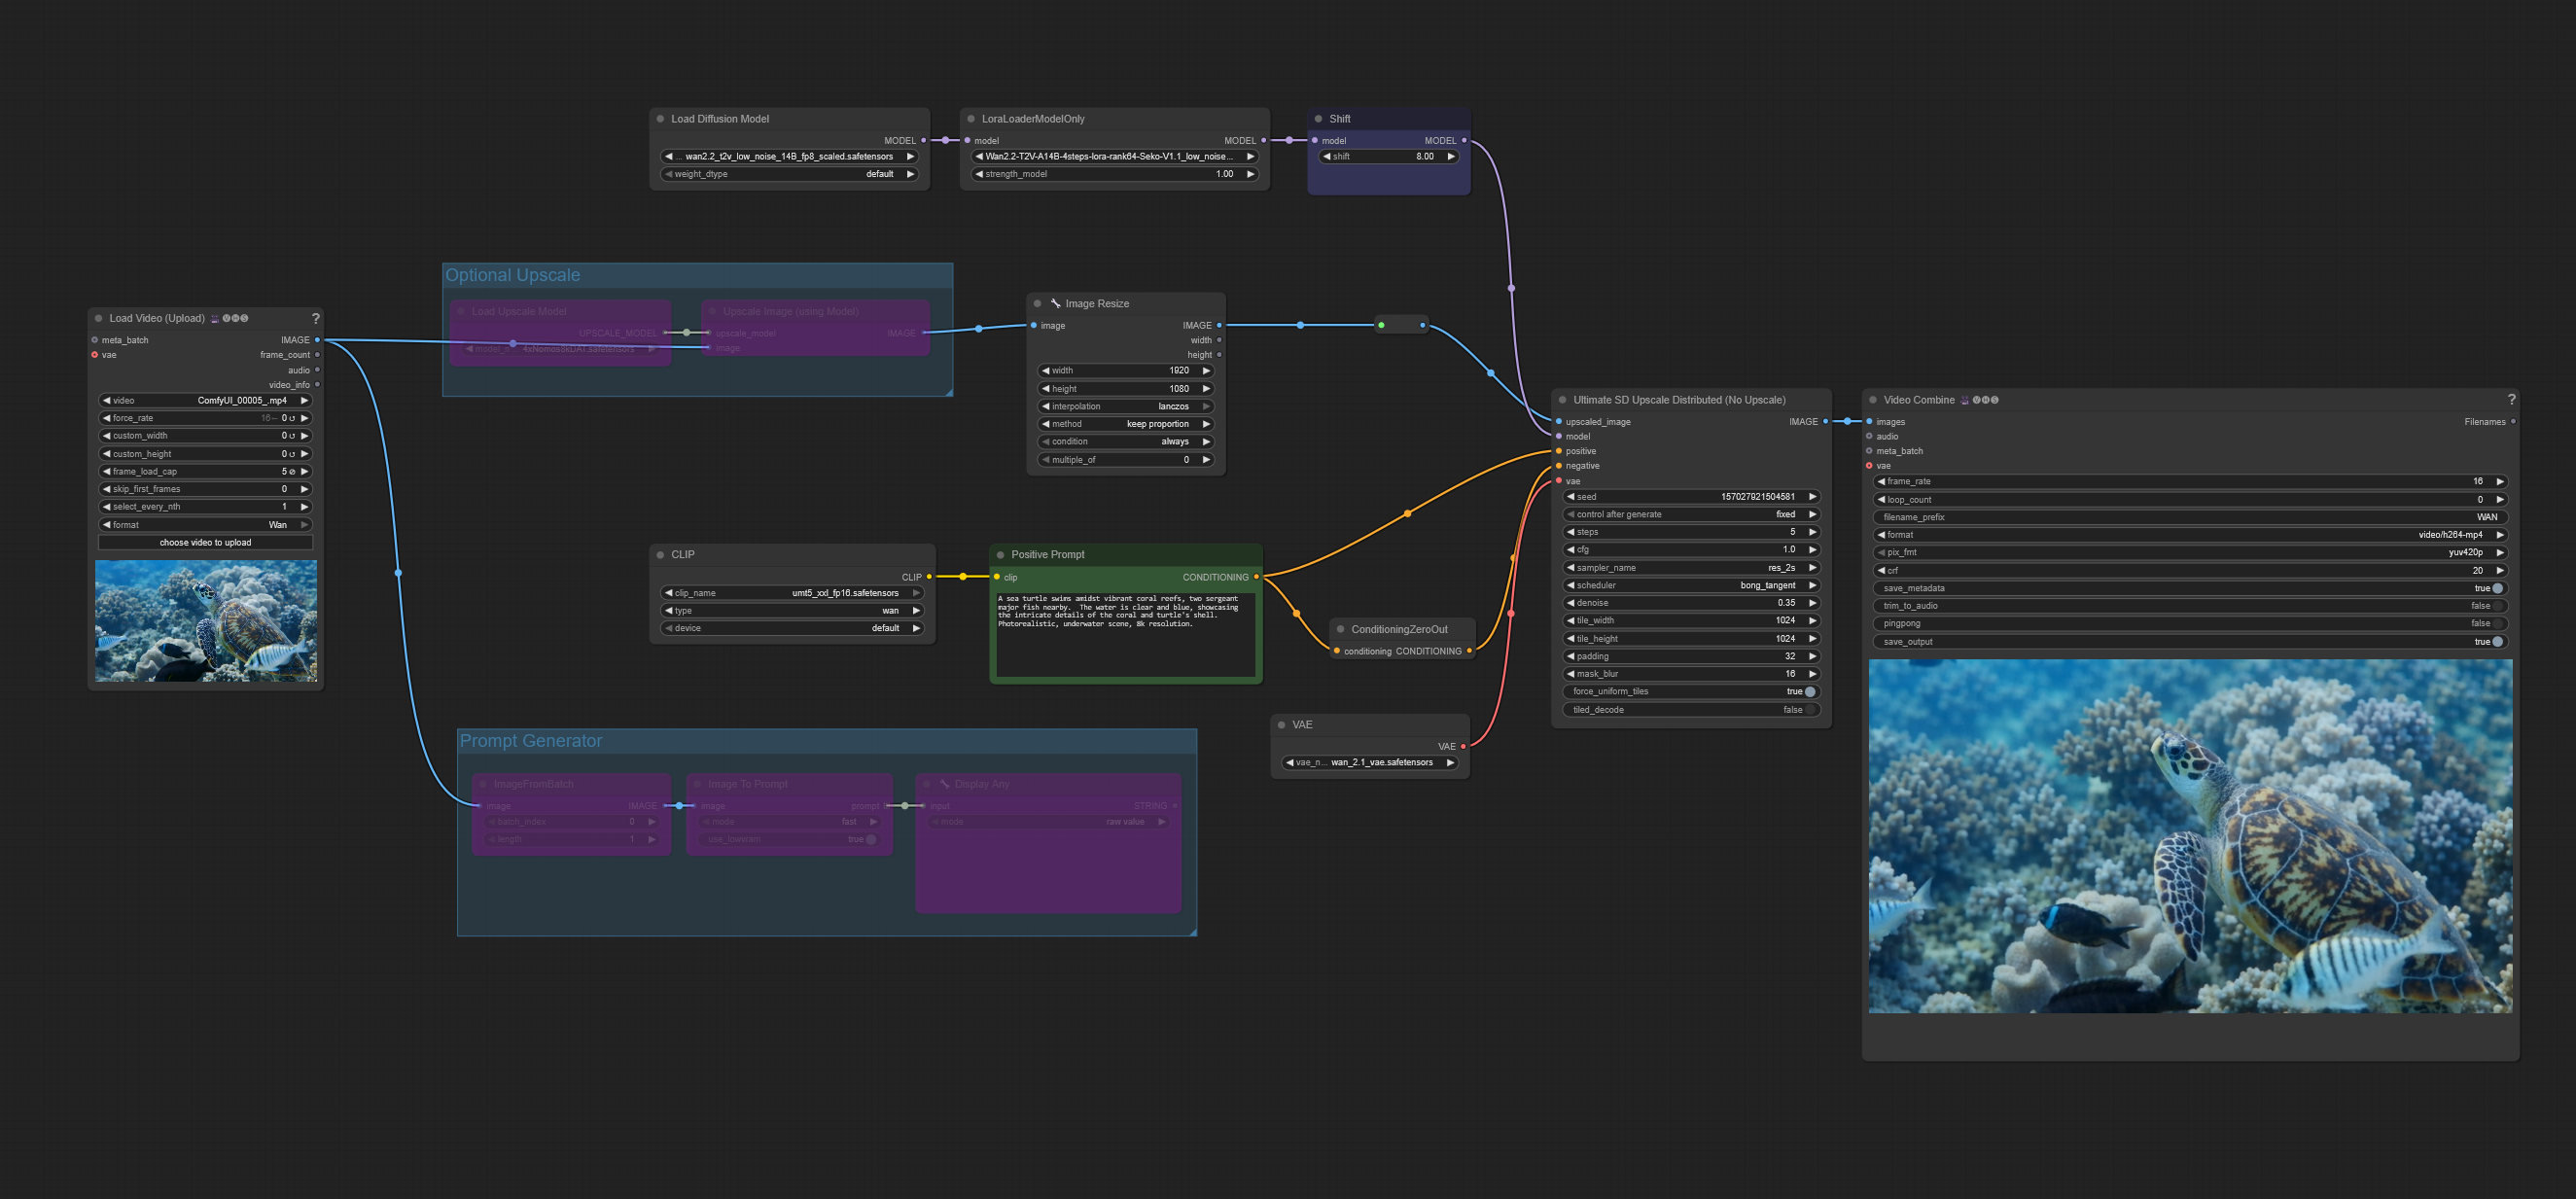Open help on Video Combine node
Viewport: 2576px width, 1199px height.
coord(2511,400)
